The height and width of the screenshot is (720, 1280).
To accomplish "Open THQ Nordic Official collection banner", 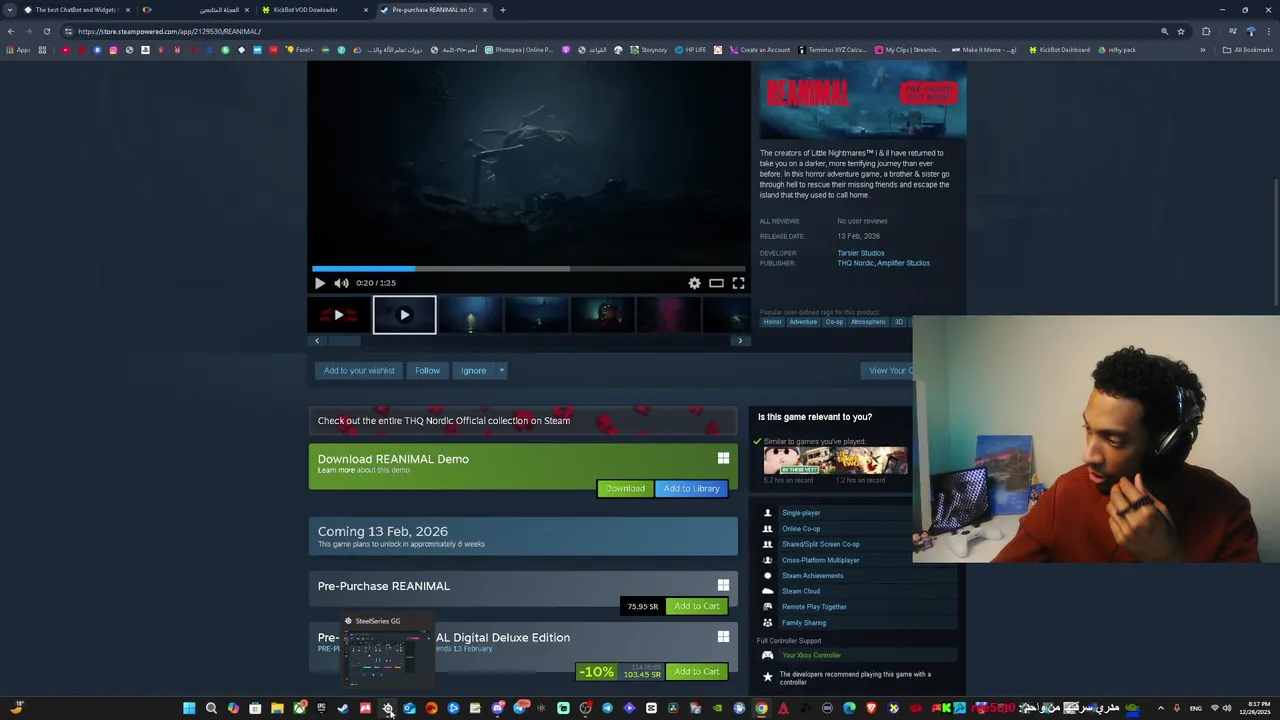I will (523, 421).
